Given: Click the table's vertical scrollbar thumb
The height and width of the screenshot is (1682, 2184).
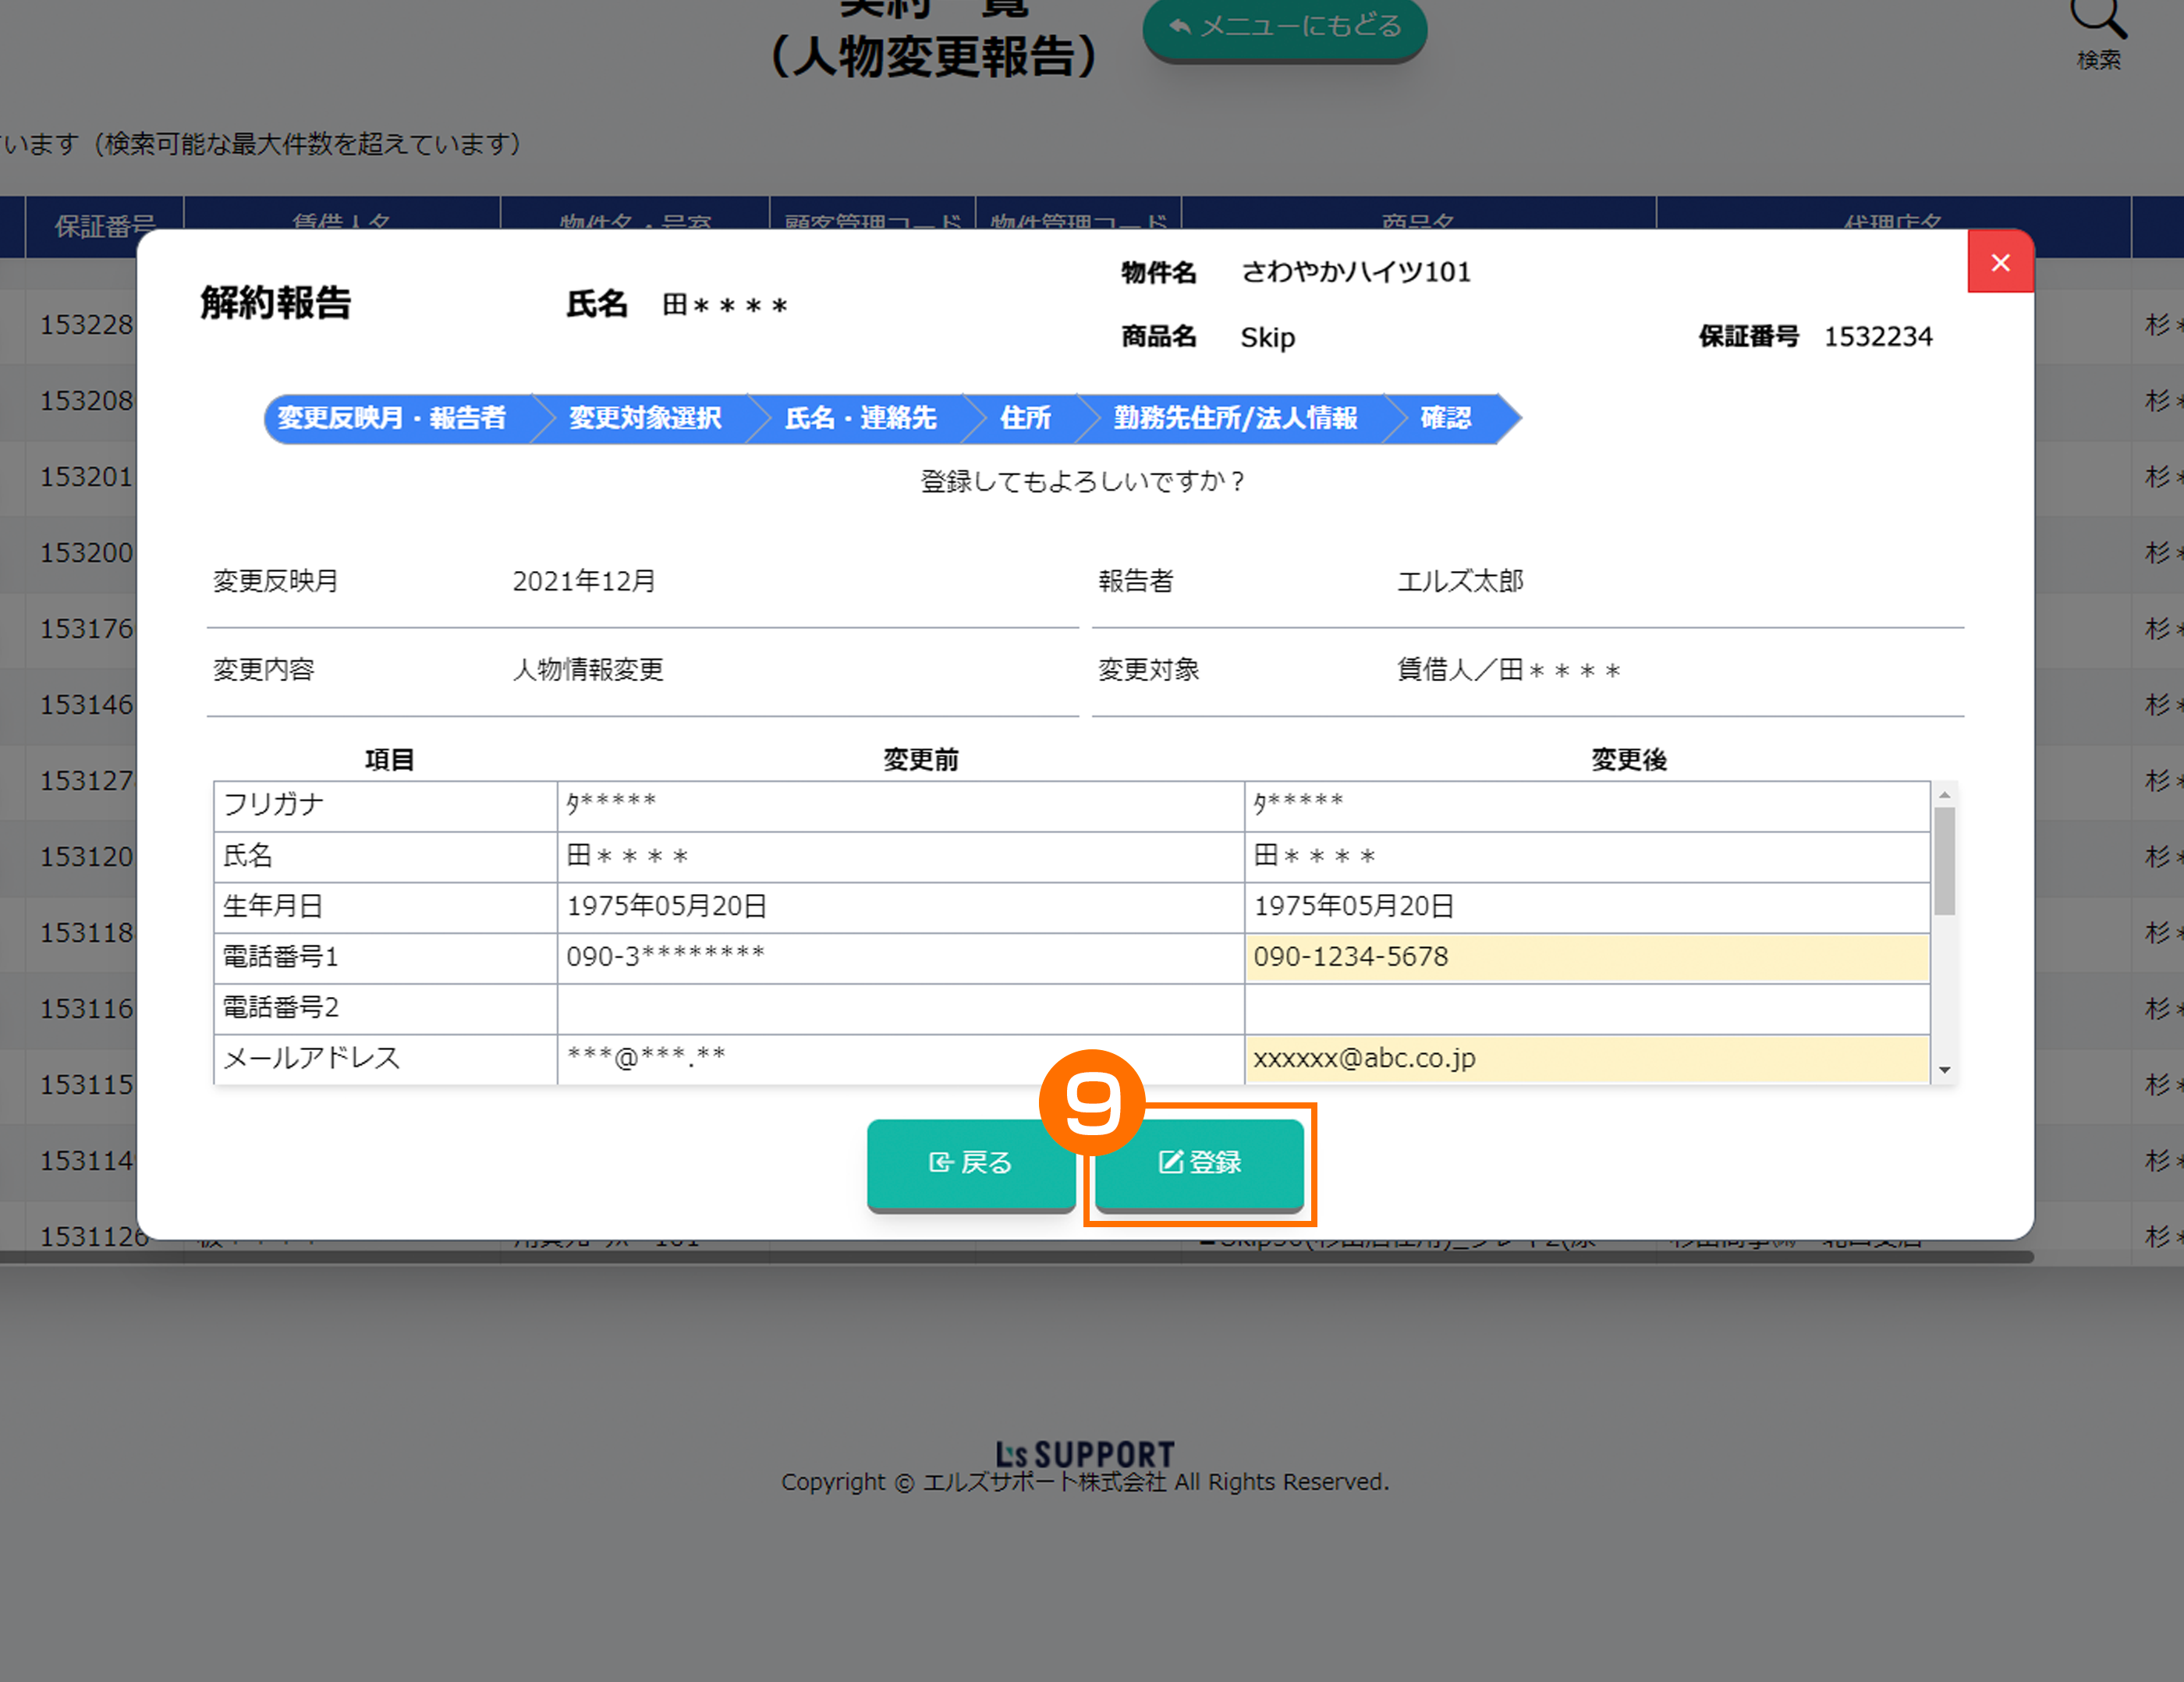Looking at the screenshot, I should click(x=1944, y=860).
